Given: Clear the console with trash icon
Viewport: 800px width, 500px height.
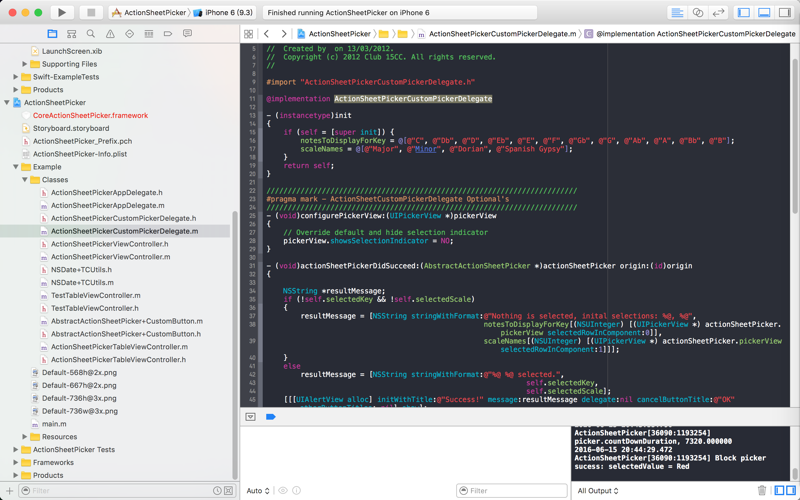Looking at the screenshot, I should 762,491.
